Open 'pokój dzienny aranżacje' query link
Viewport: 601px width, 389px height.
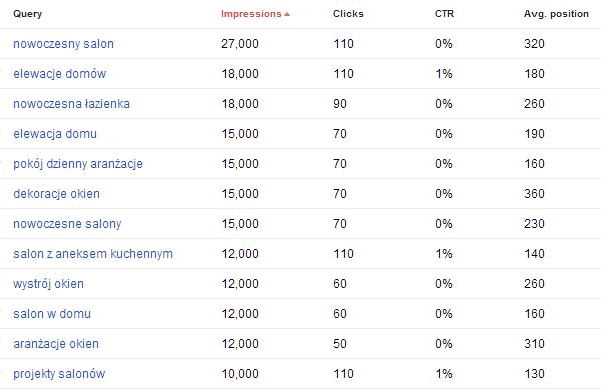(x=78, y=164)
